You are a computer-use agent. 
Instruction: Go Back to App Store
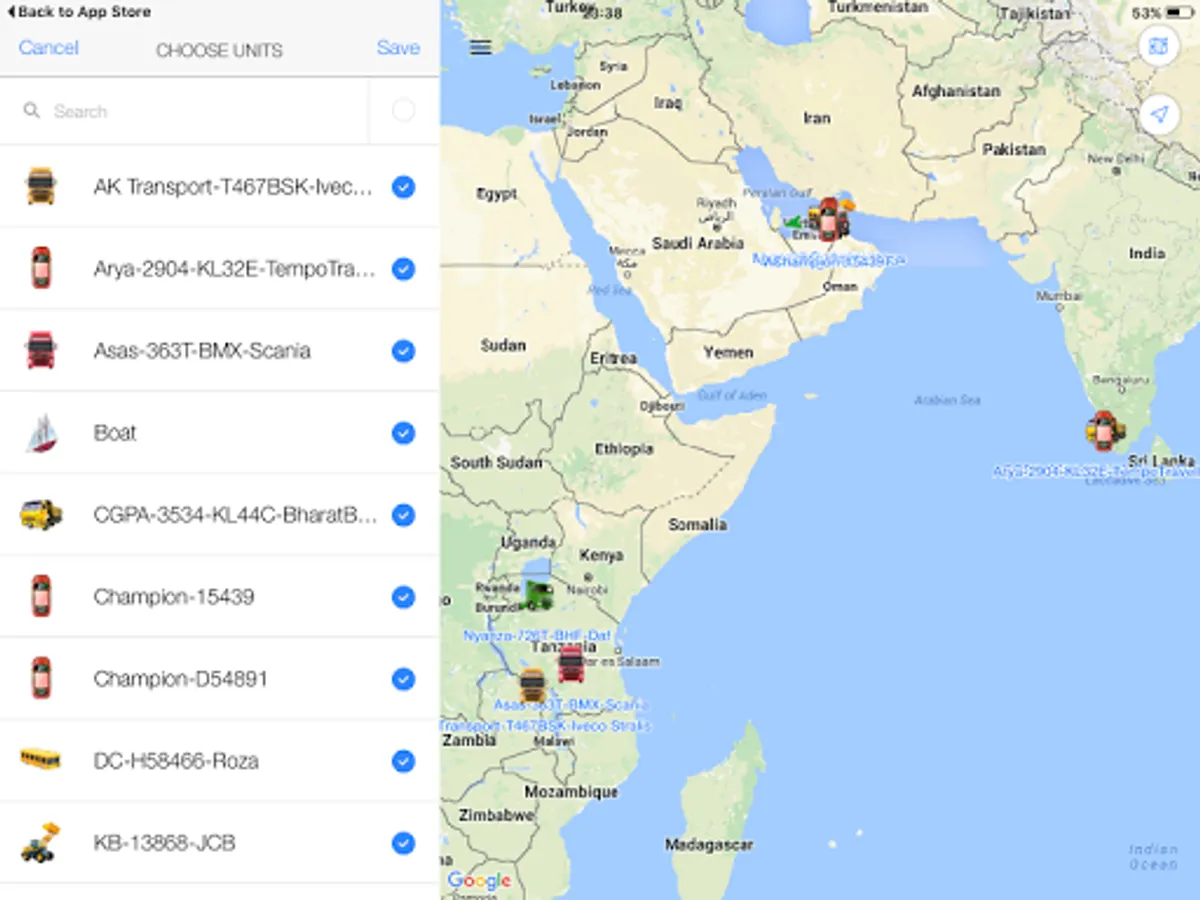(79, 12)
